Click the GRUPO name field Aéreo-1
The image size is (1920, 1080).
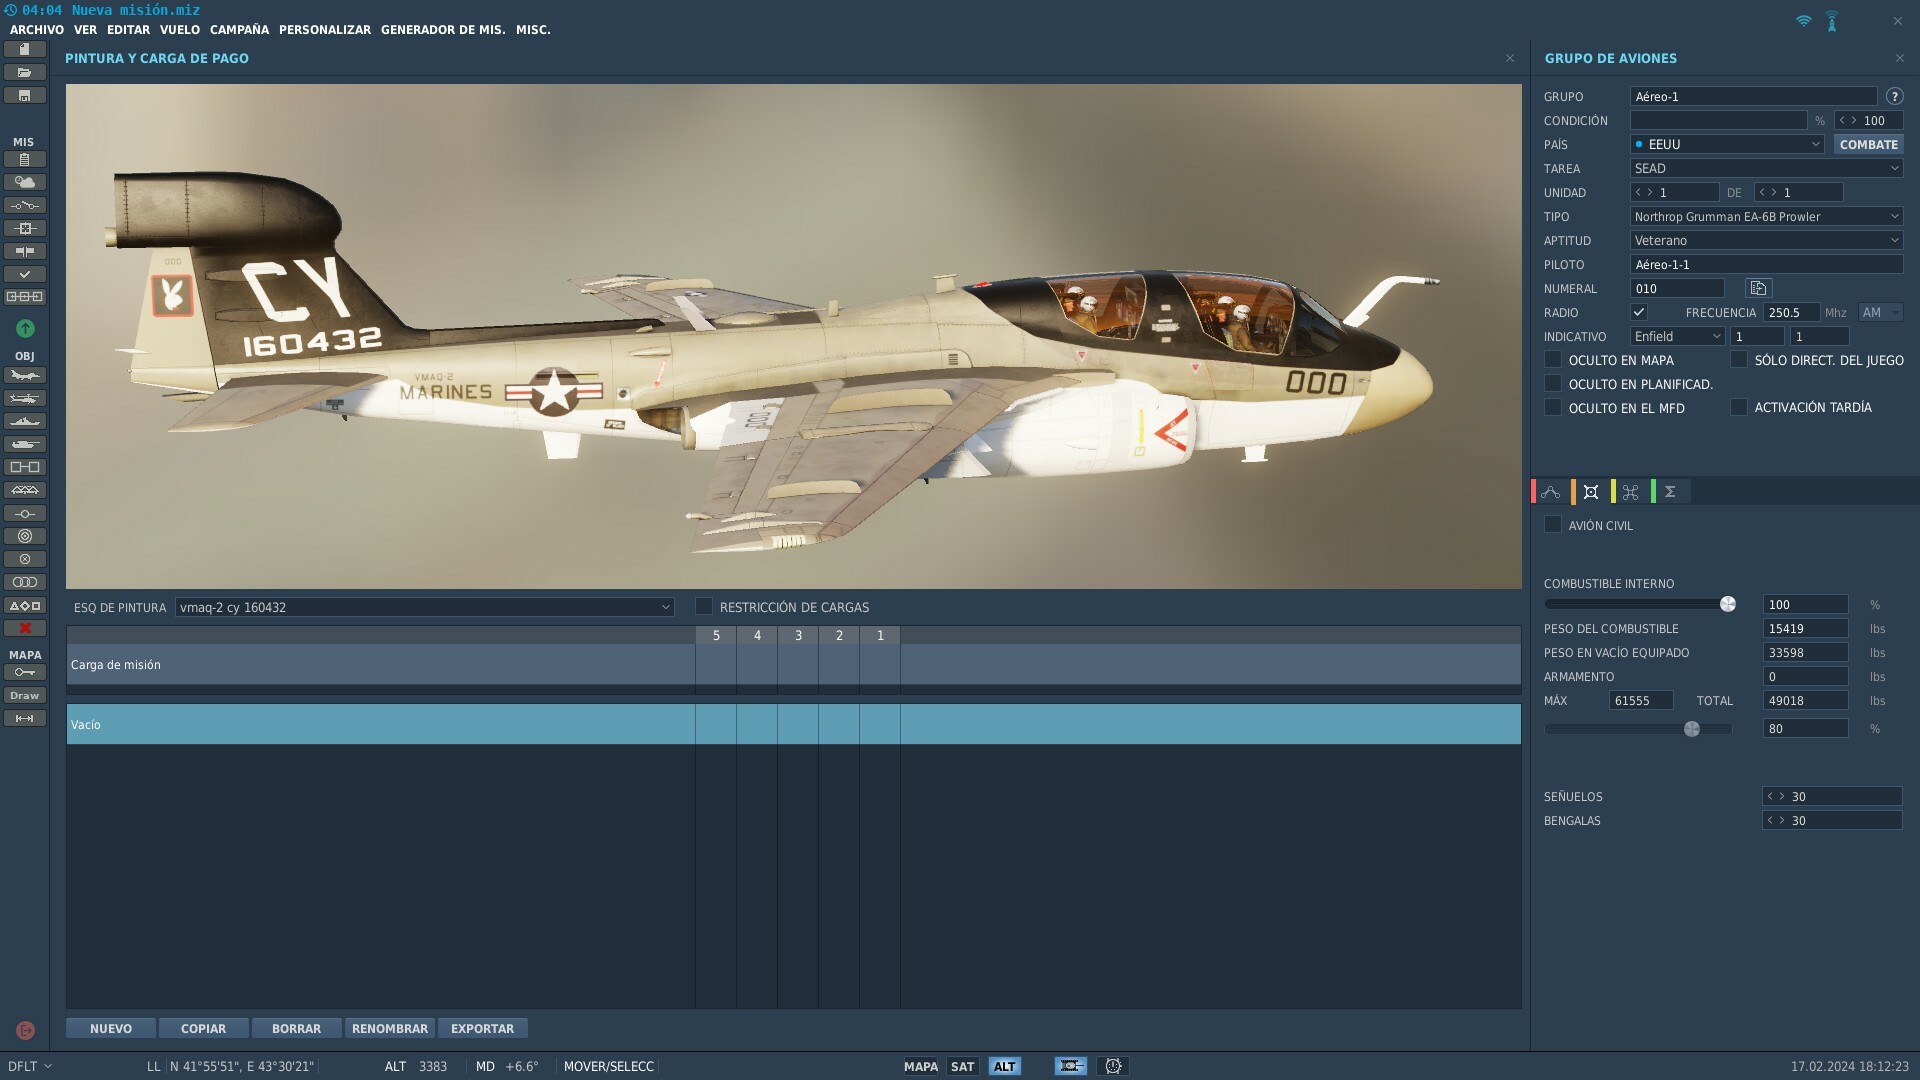click(x=1753, y=96)
